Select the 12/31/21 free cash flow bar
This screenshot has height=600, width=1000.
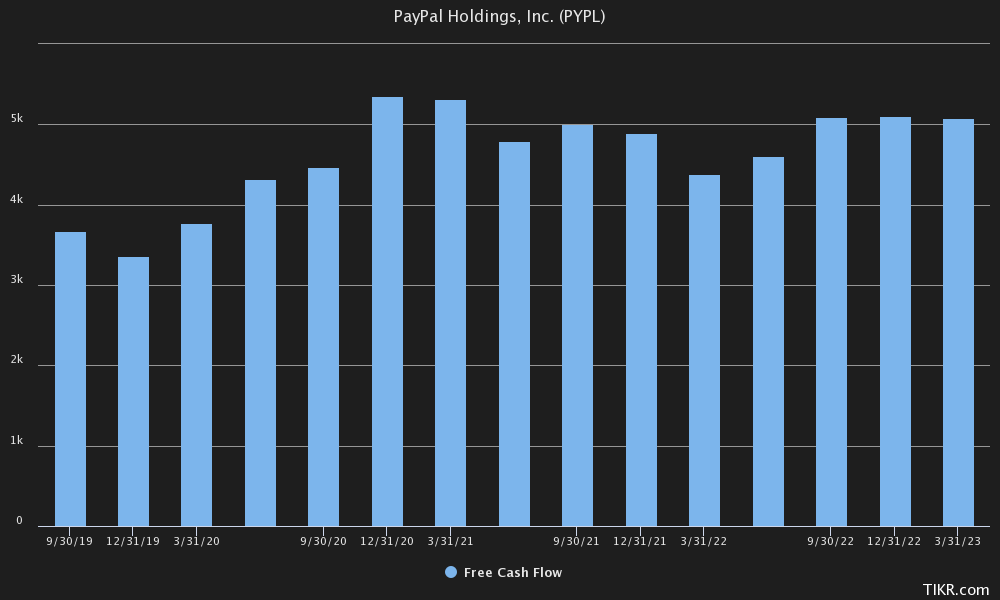641,330
